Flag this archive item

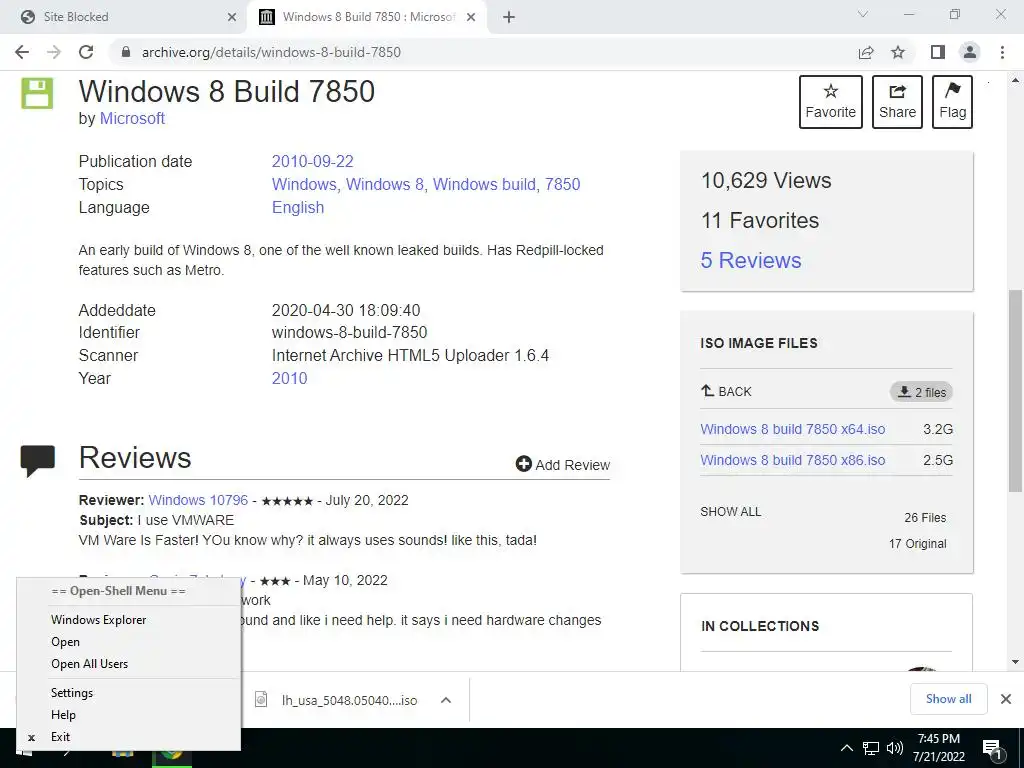coord(952,102)
